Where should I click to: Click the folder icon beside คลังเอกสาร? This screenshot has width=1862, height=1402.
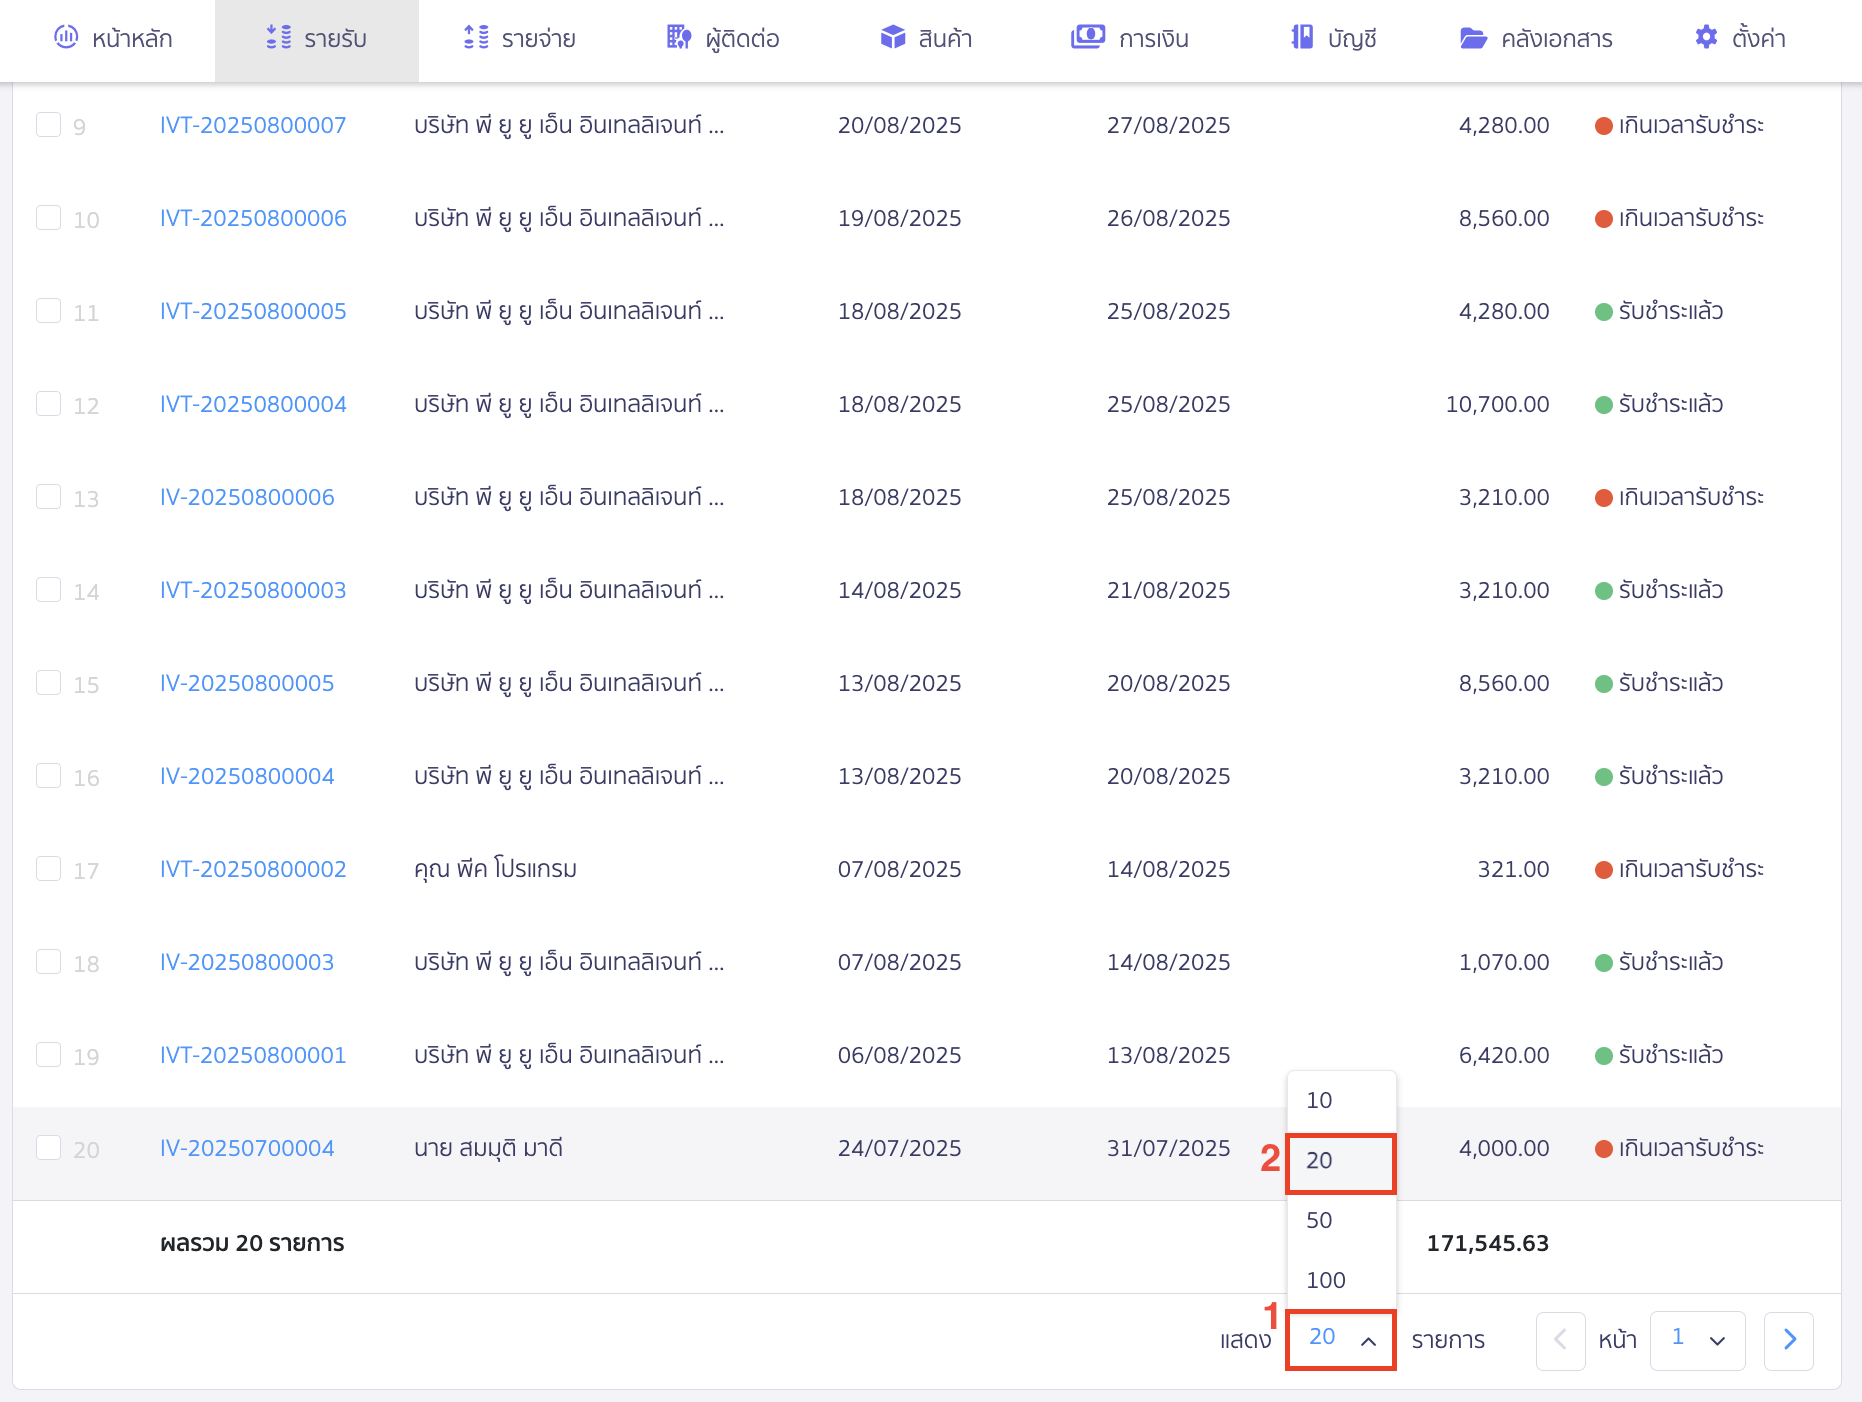pos(1473,38)
